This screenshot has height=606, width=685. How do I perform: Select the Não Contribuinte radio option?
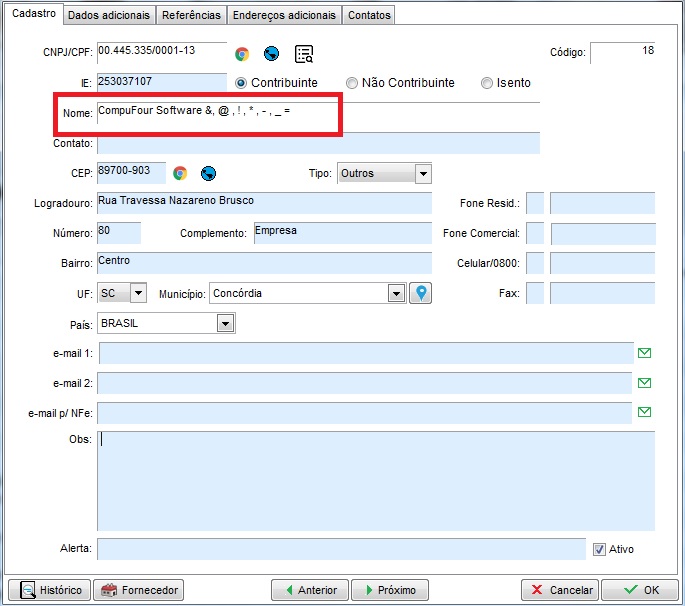point(352,83)
